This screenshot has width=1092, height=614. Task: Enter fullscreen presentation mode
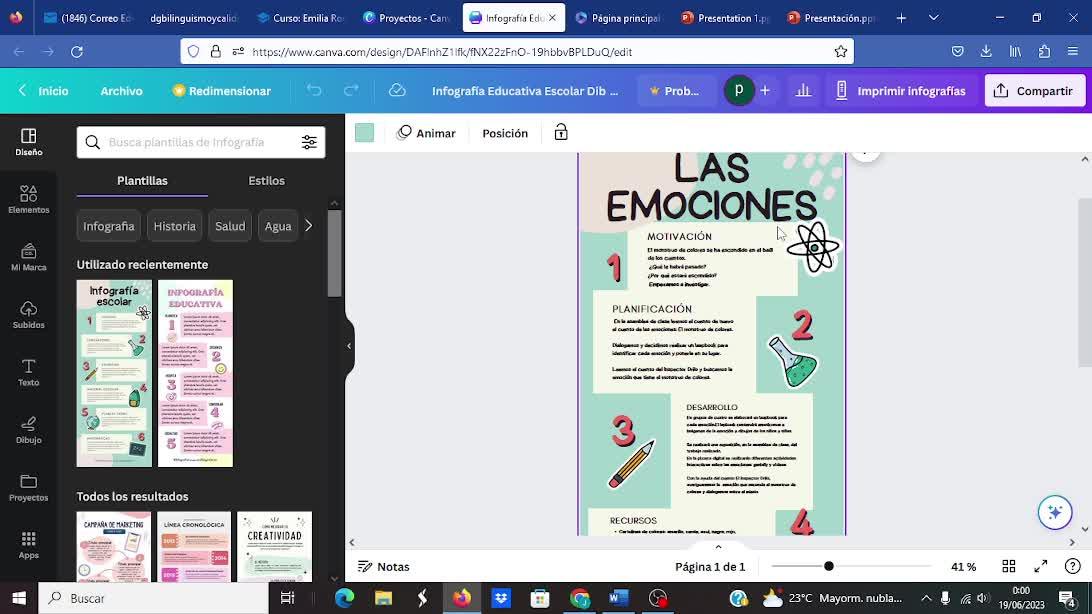pyautogui.click(x=1040, y=566)
